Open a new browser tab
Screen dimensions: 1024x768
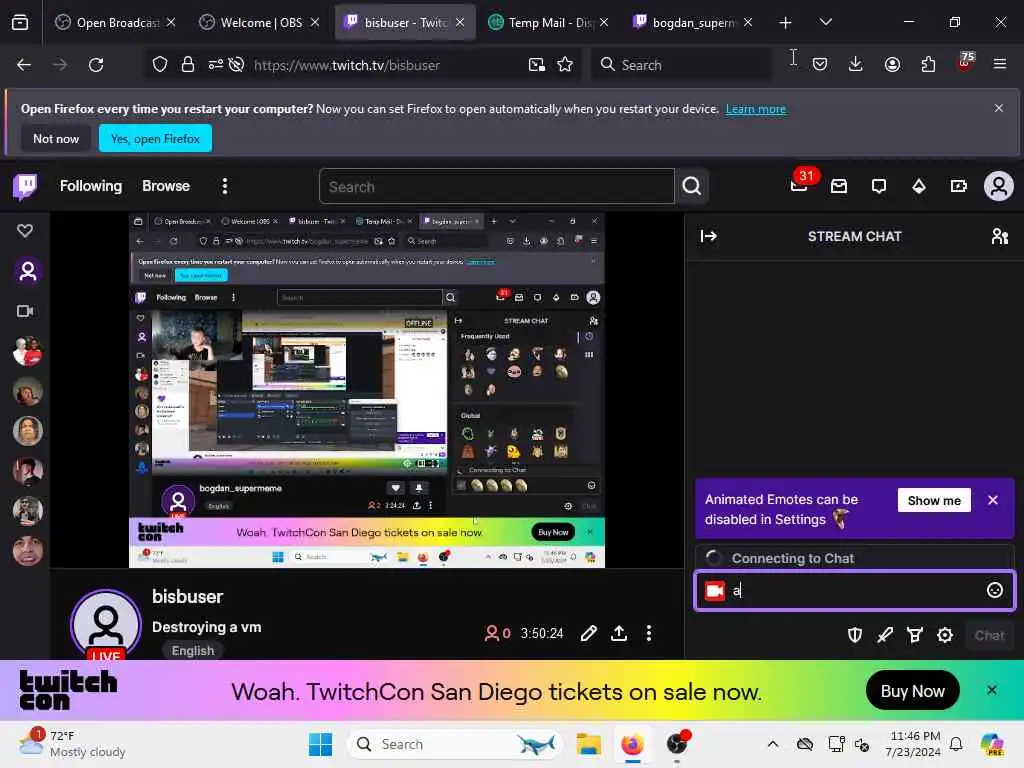(x=786, y=22)
